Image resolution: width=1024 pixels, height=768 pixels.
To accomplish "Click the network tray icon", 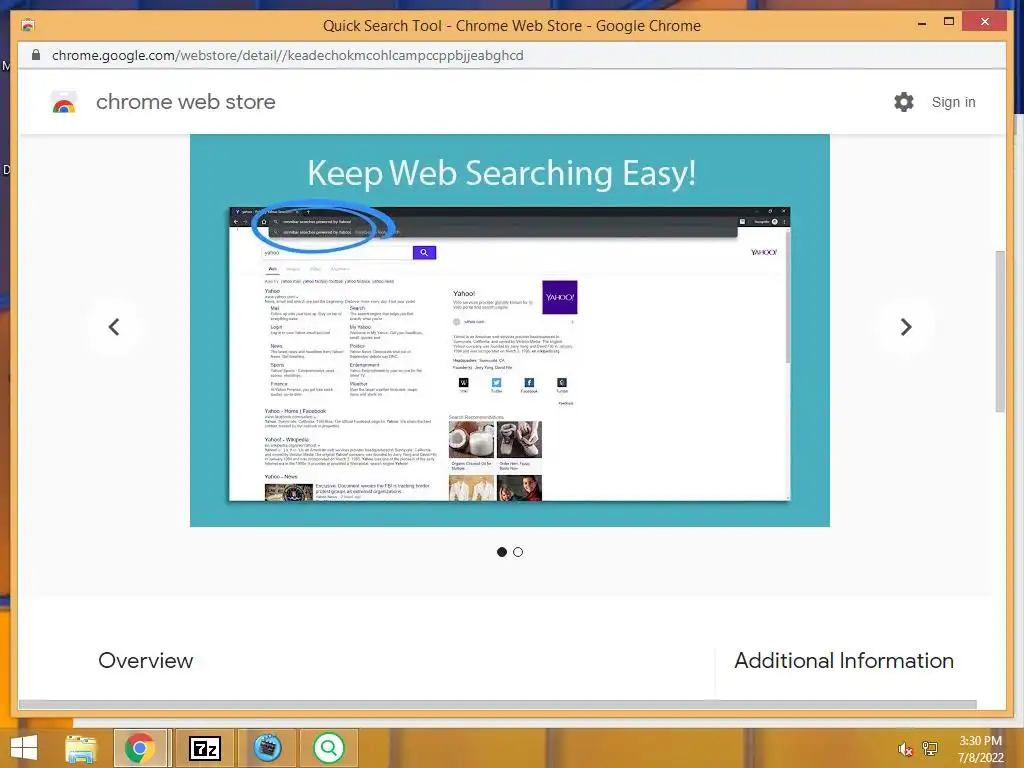I will point(930,749).
